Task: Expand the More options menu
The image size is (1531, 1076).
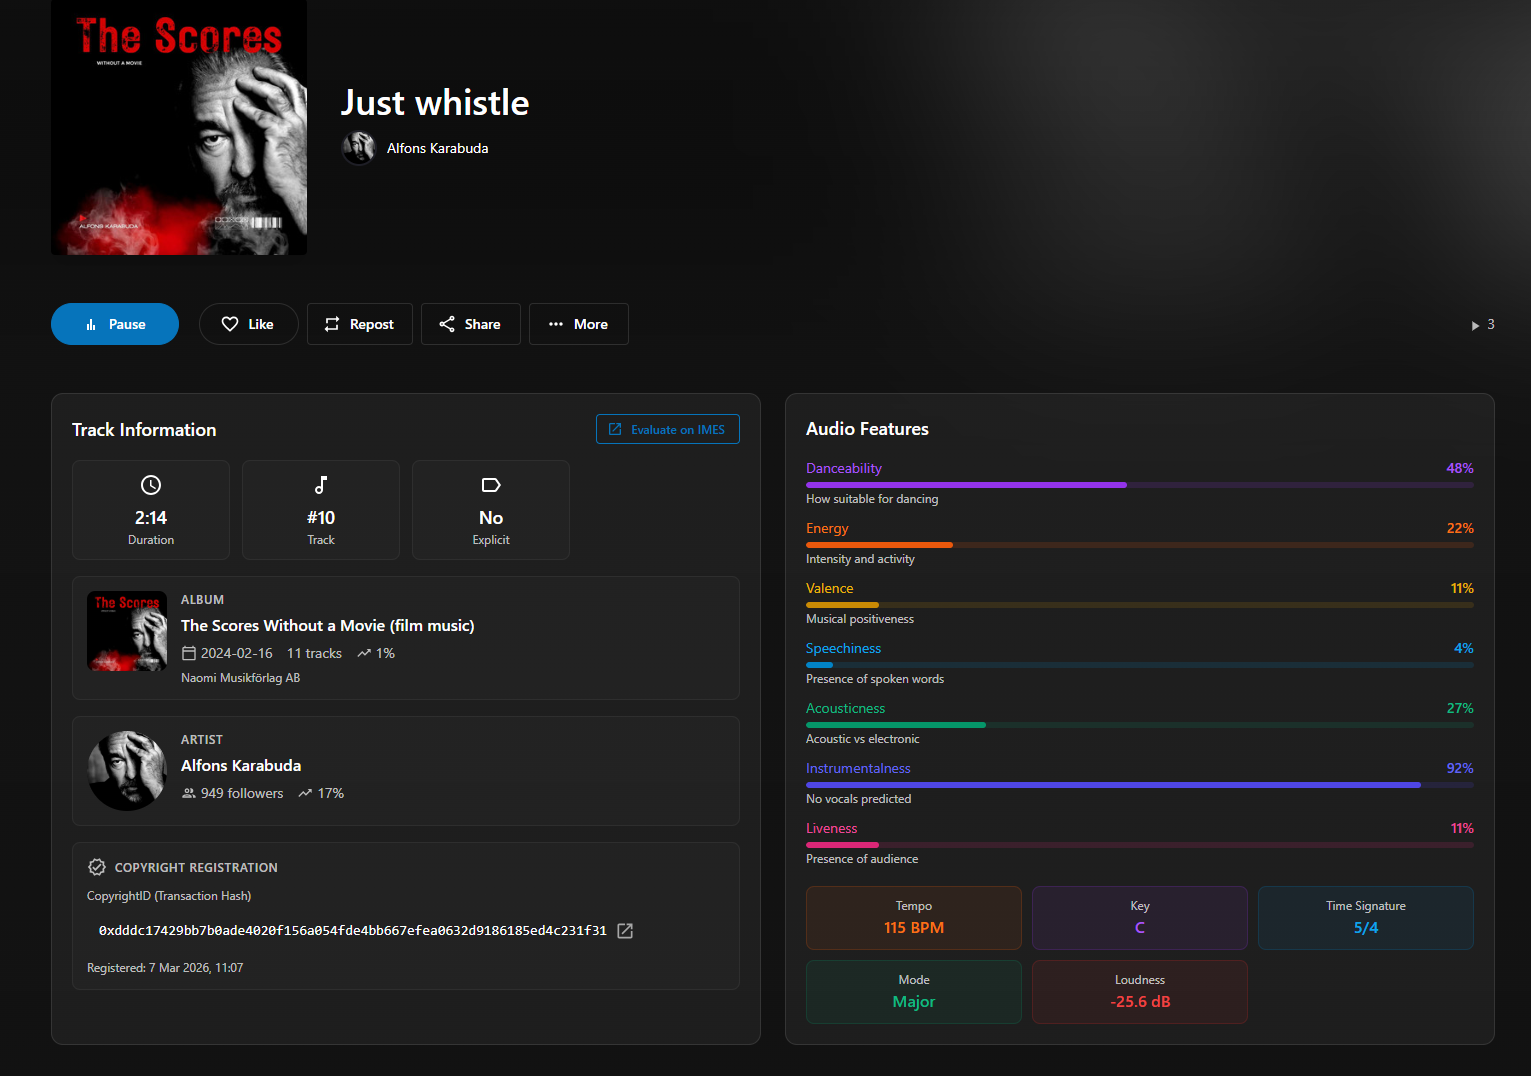Action: pyautogui.click(x=578, y=324)
